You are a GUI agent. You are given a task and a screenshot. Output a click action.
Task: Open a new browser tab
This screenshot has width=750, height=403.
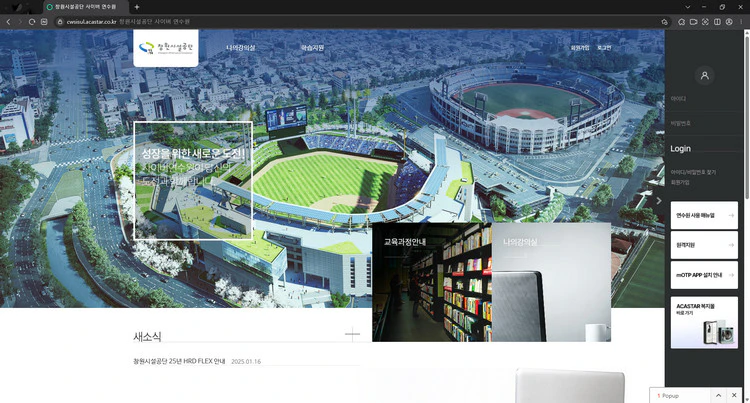point(137,7)
